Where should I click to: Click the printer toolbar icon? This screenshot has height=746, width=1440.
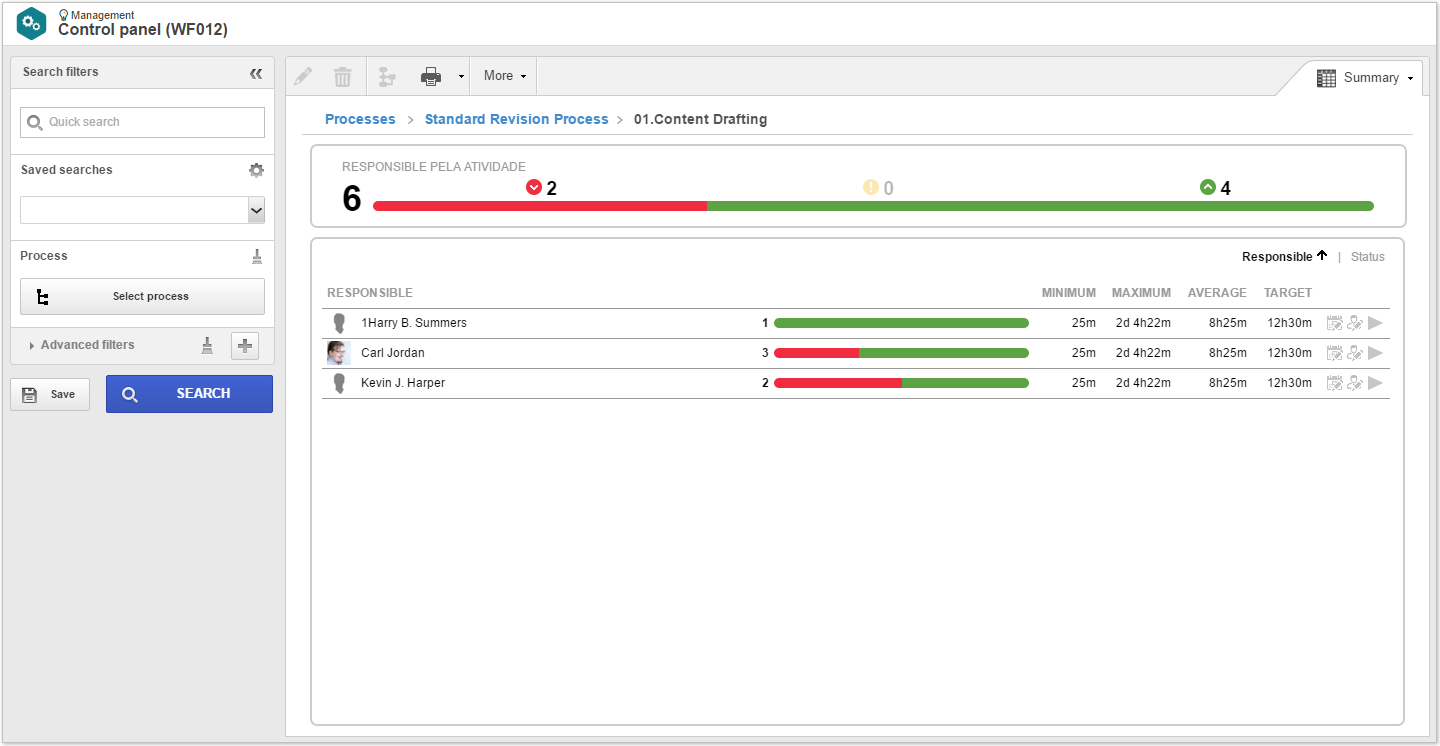(x=430, y=76)
